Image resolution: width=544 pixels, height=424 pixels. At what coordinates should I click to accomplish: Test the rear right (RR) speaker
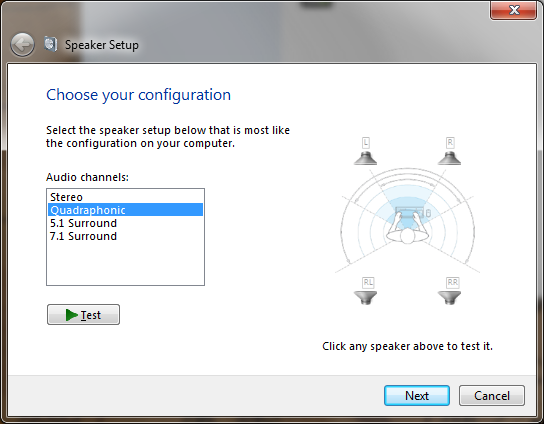(449, 298)
